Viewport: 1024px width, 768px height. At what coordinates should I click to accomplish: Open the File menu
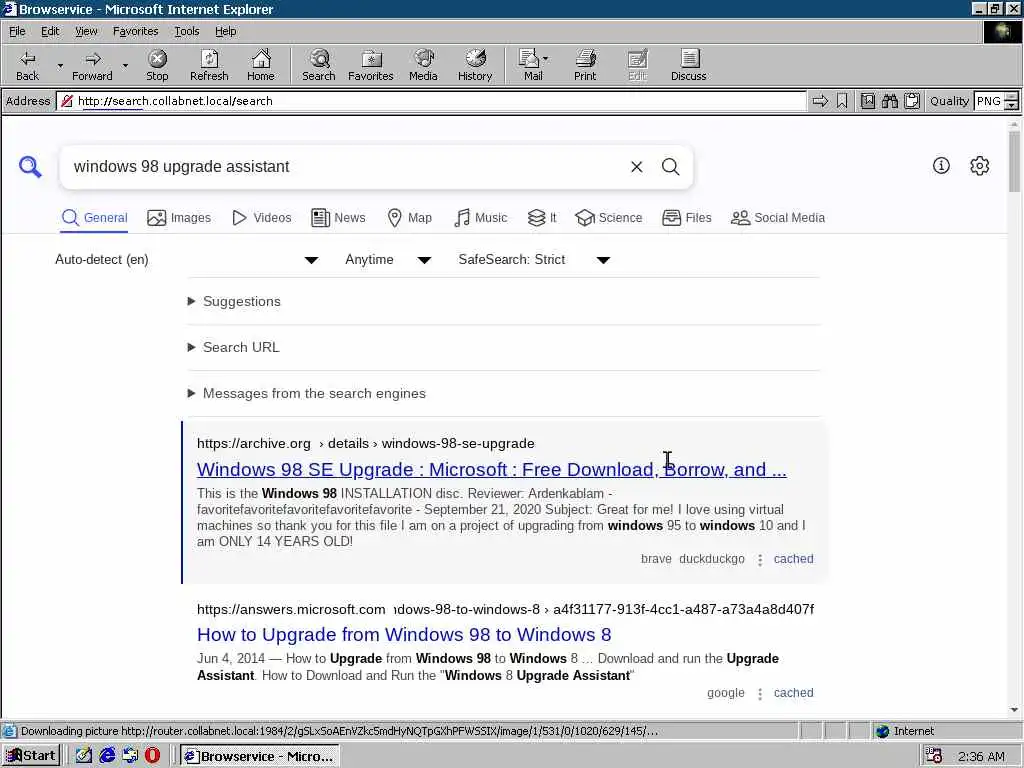17,31
